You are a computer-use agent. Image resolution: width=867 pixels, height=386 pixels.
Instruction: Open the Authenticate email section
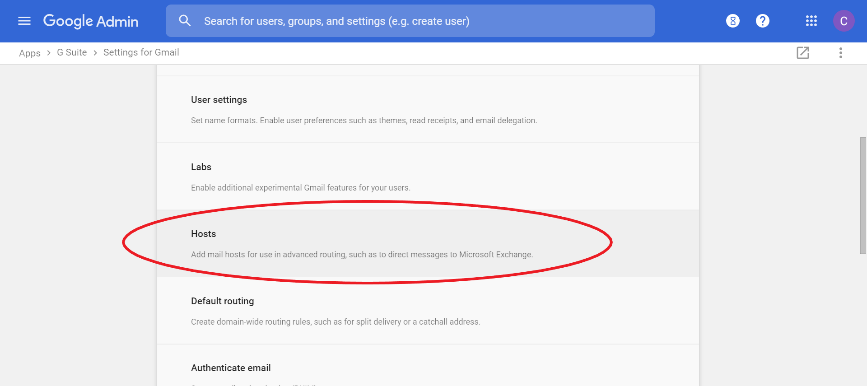pyautogui.click(x=428, y=366)
